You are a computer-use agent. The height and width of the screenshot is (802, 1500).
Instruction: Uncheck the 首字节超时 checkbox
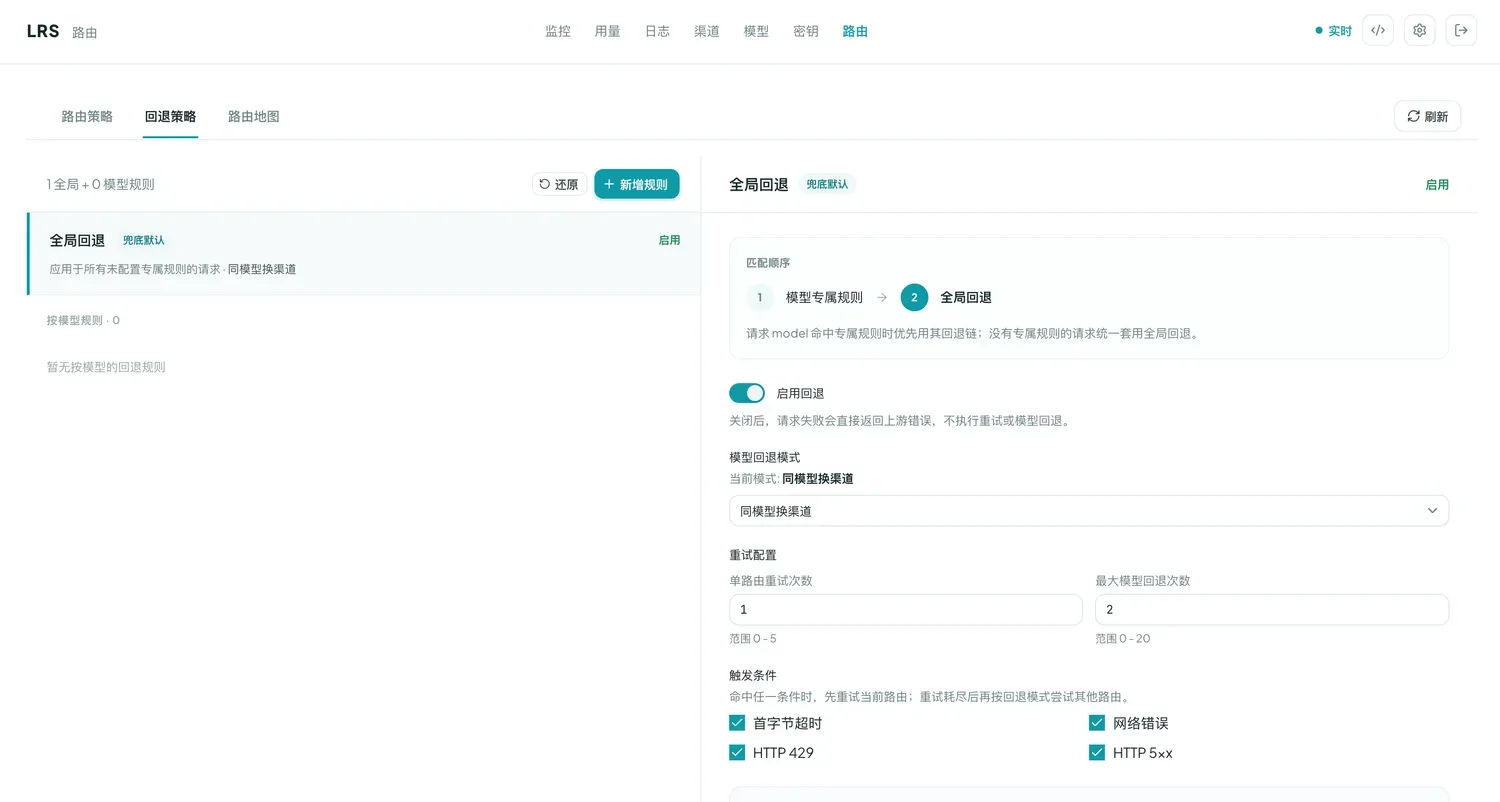[737, 723]
